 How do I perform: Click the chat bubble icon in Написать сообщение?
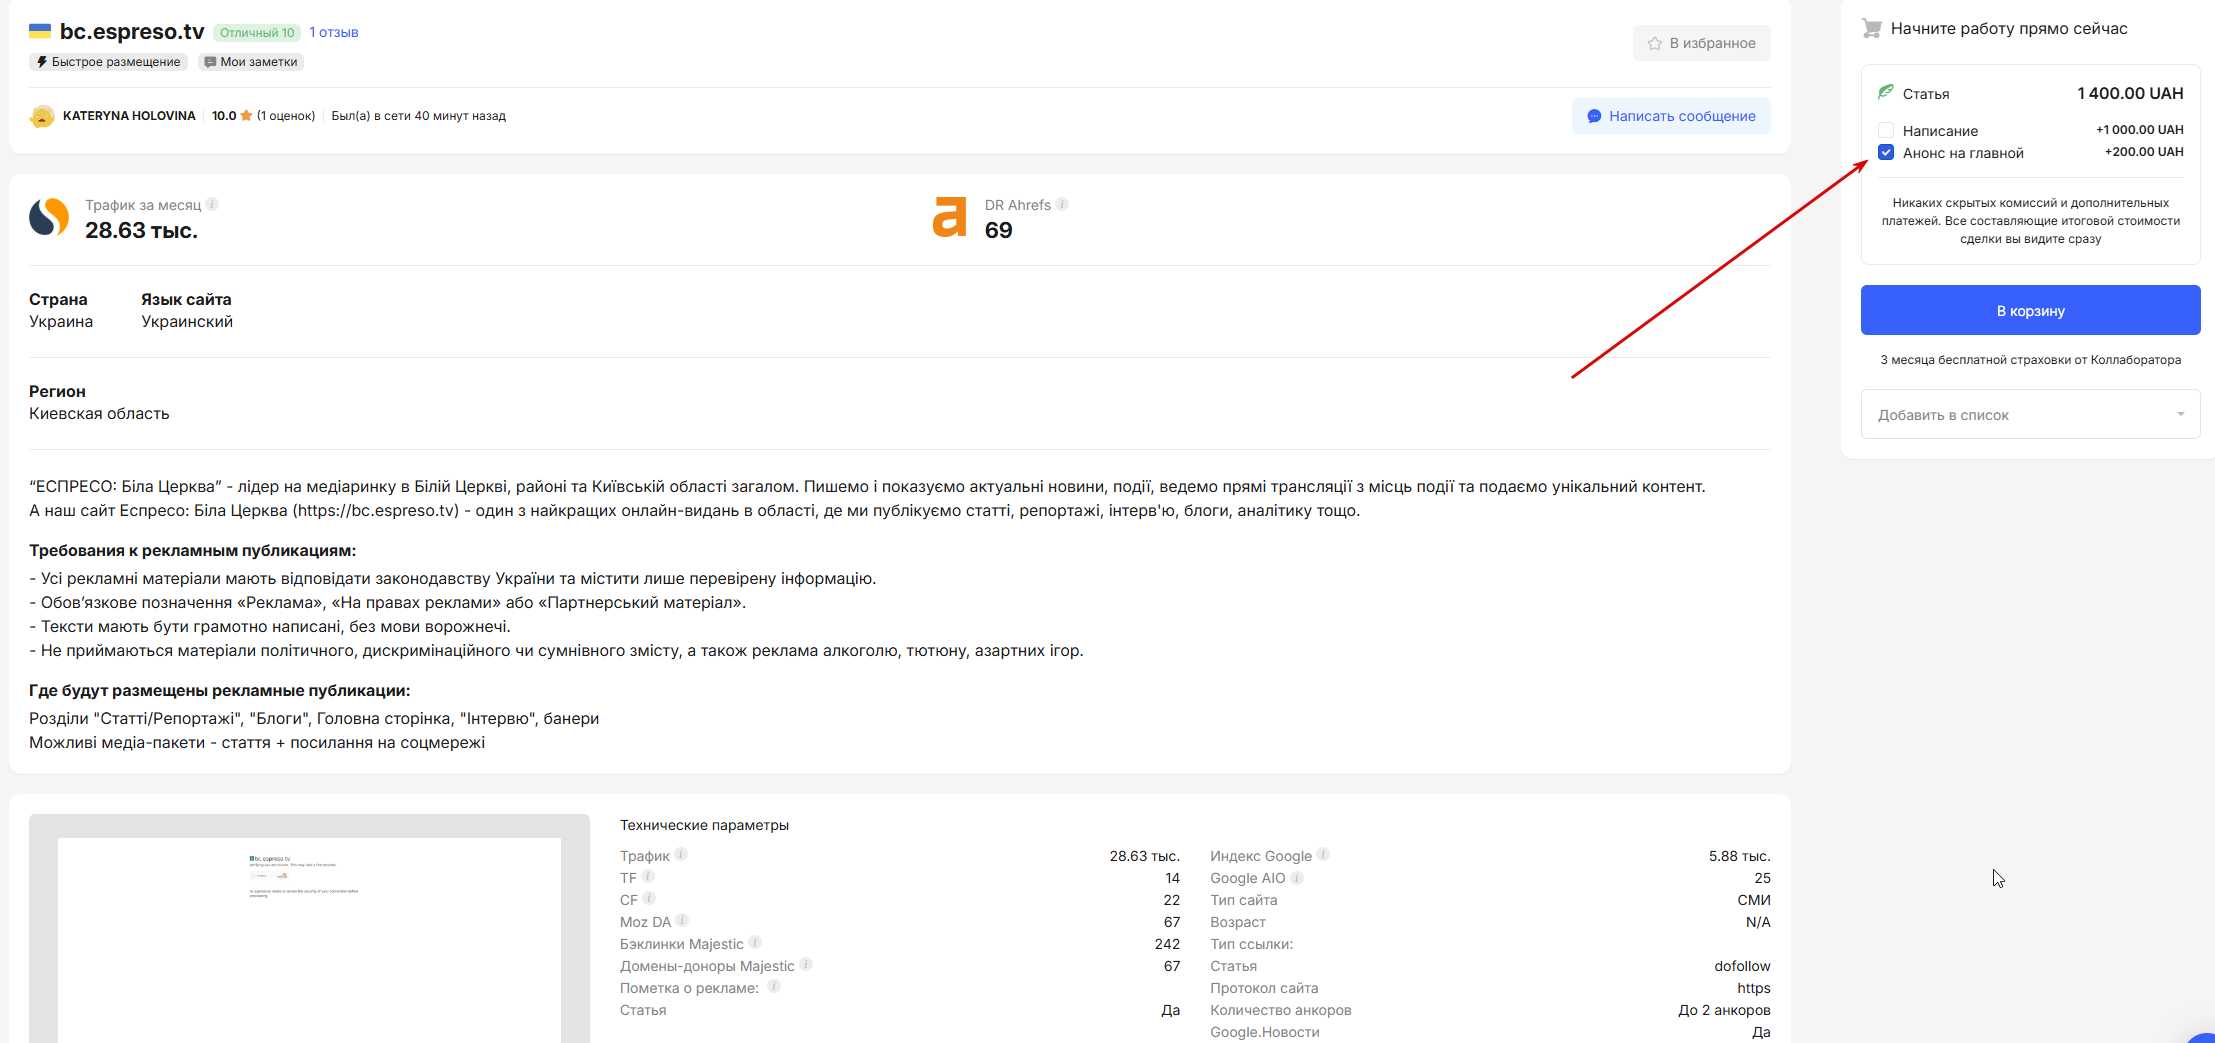[1594, 116]
